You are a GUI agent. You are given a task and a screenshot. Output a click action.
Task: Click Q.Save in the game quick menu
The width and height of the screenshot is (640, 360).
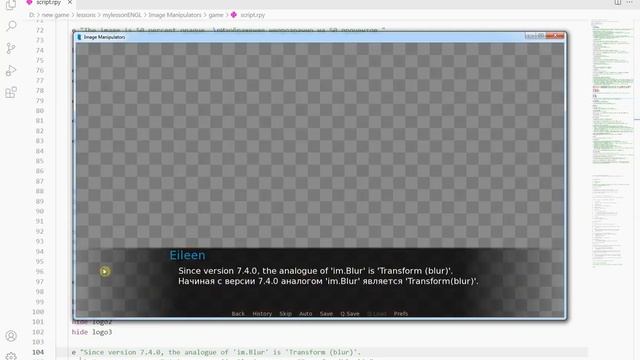coord(350,313)
